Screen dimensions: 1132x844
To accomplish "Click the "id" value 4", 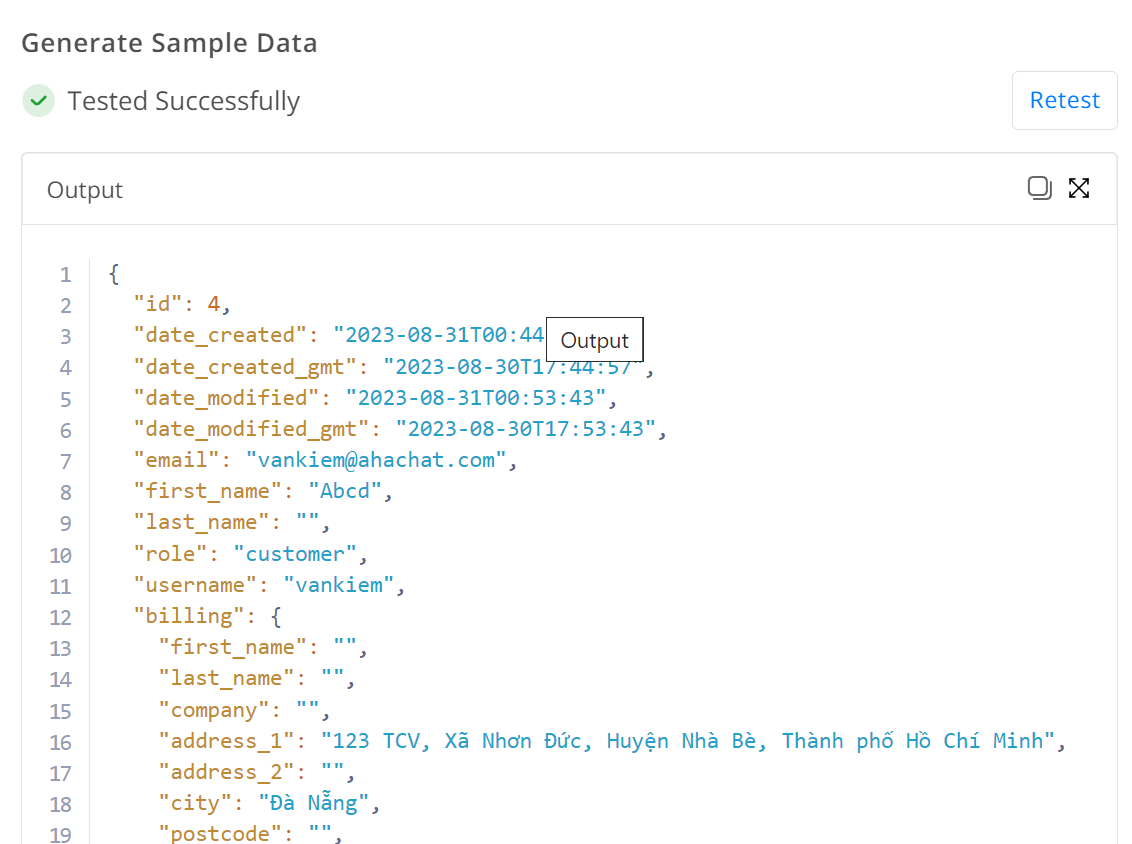I will pos(213,304).
